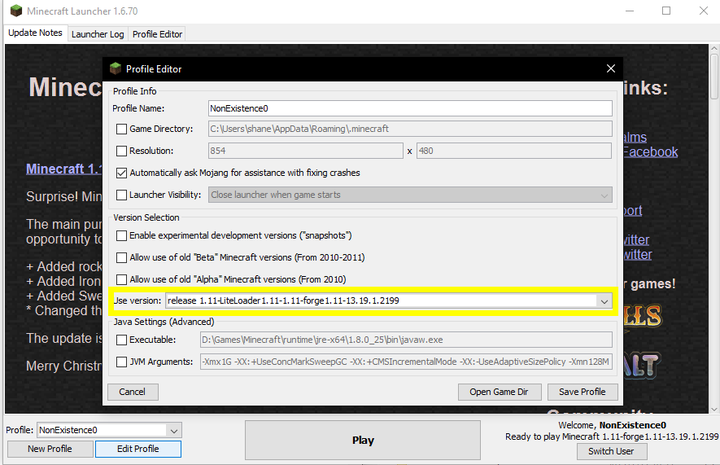Uncheck automatically ask Mojang for crash assistance
Viewport: 720px width, 465px height.
[x=121, y=173]
